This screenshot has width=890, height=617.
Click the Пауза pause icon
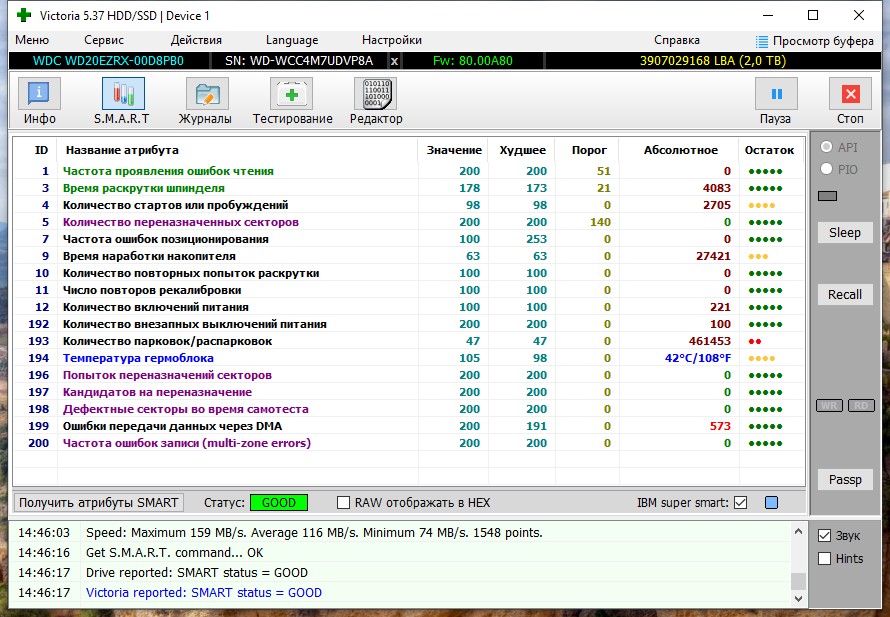(x=776, y=93)
